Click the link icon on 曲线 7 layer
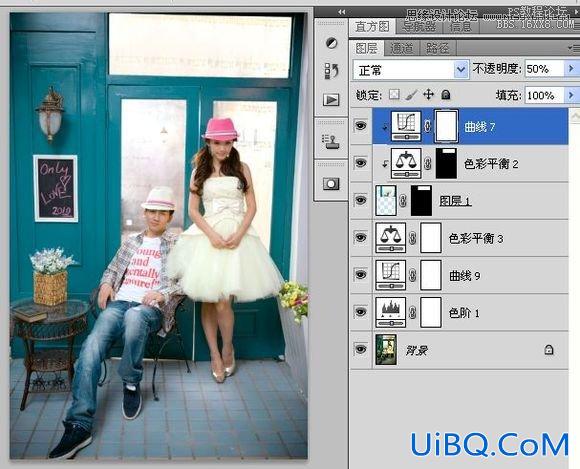The height and width of the screenshot is (469, 580). point(428,126)
